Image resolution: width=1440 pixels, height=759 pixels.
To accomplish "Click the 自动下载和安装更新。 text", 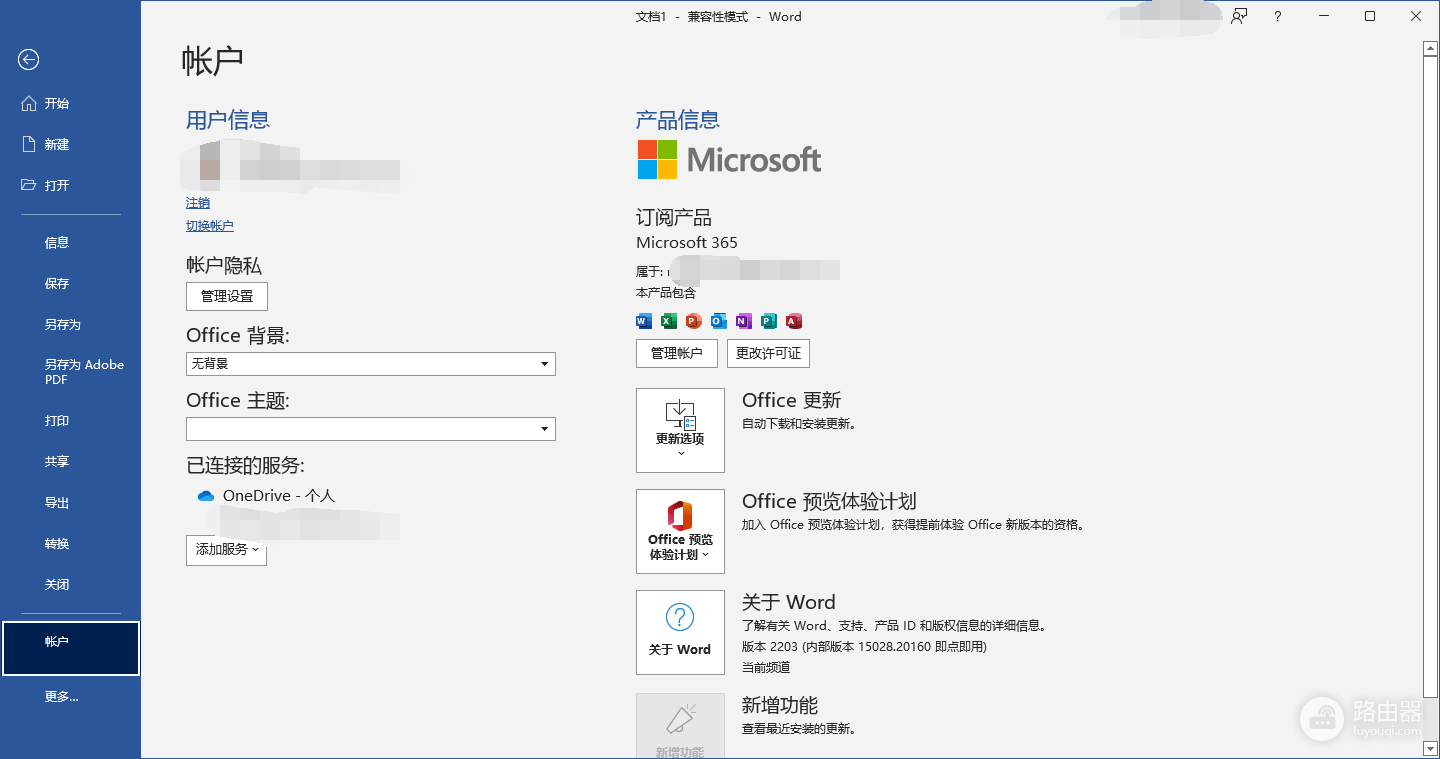I will point(799,424).
